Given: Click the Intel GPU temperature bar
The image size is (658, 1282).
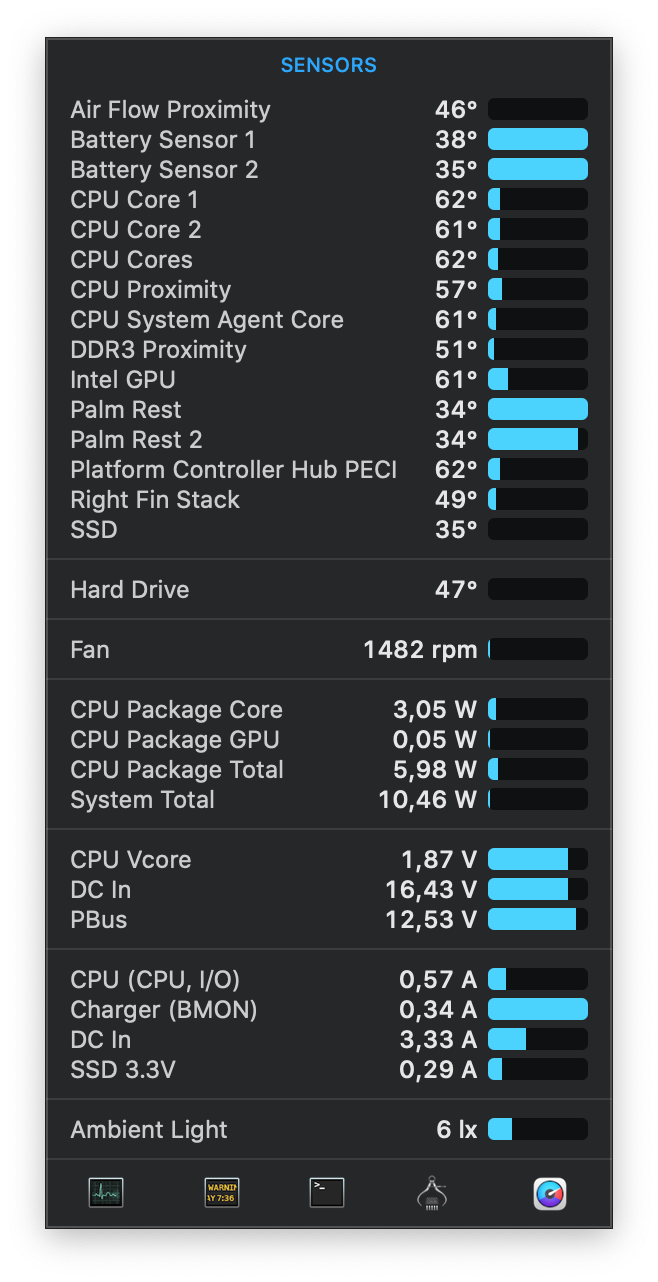Looking at the screenshot, I should point(537,379).
